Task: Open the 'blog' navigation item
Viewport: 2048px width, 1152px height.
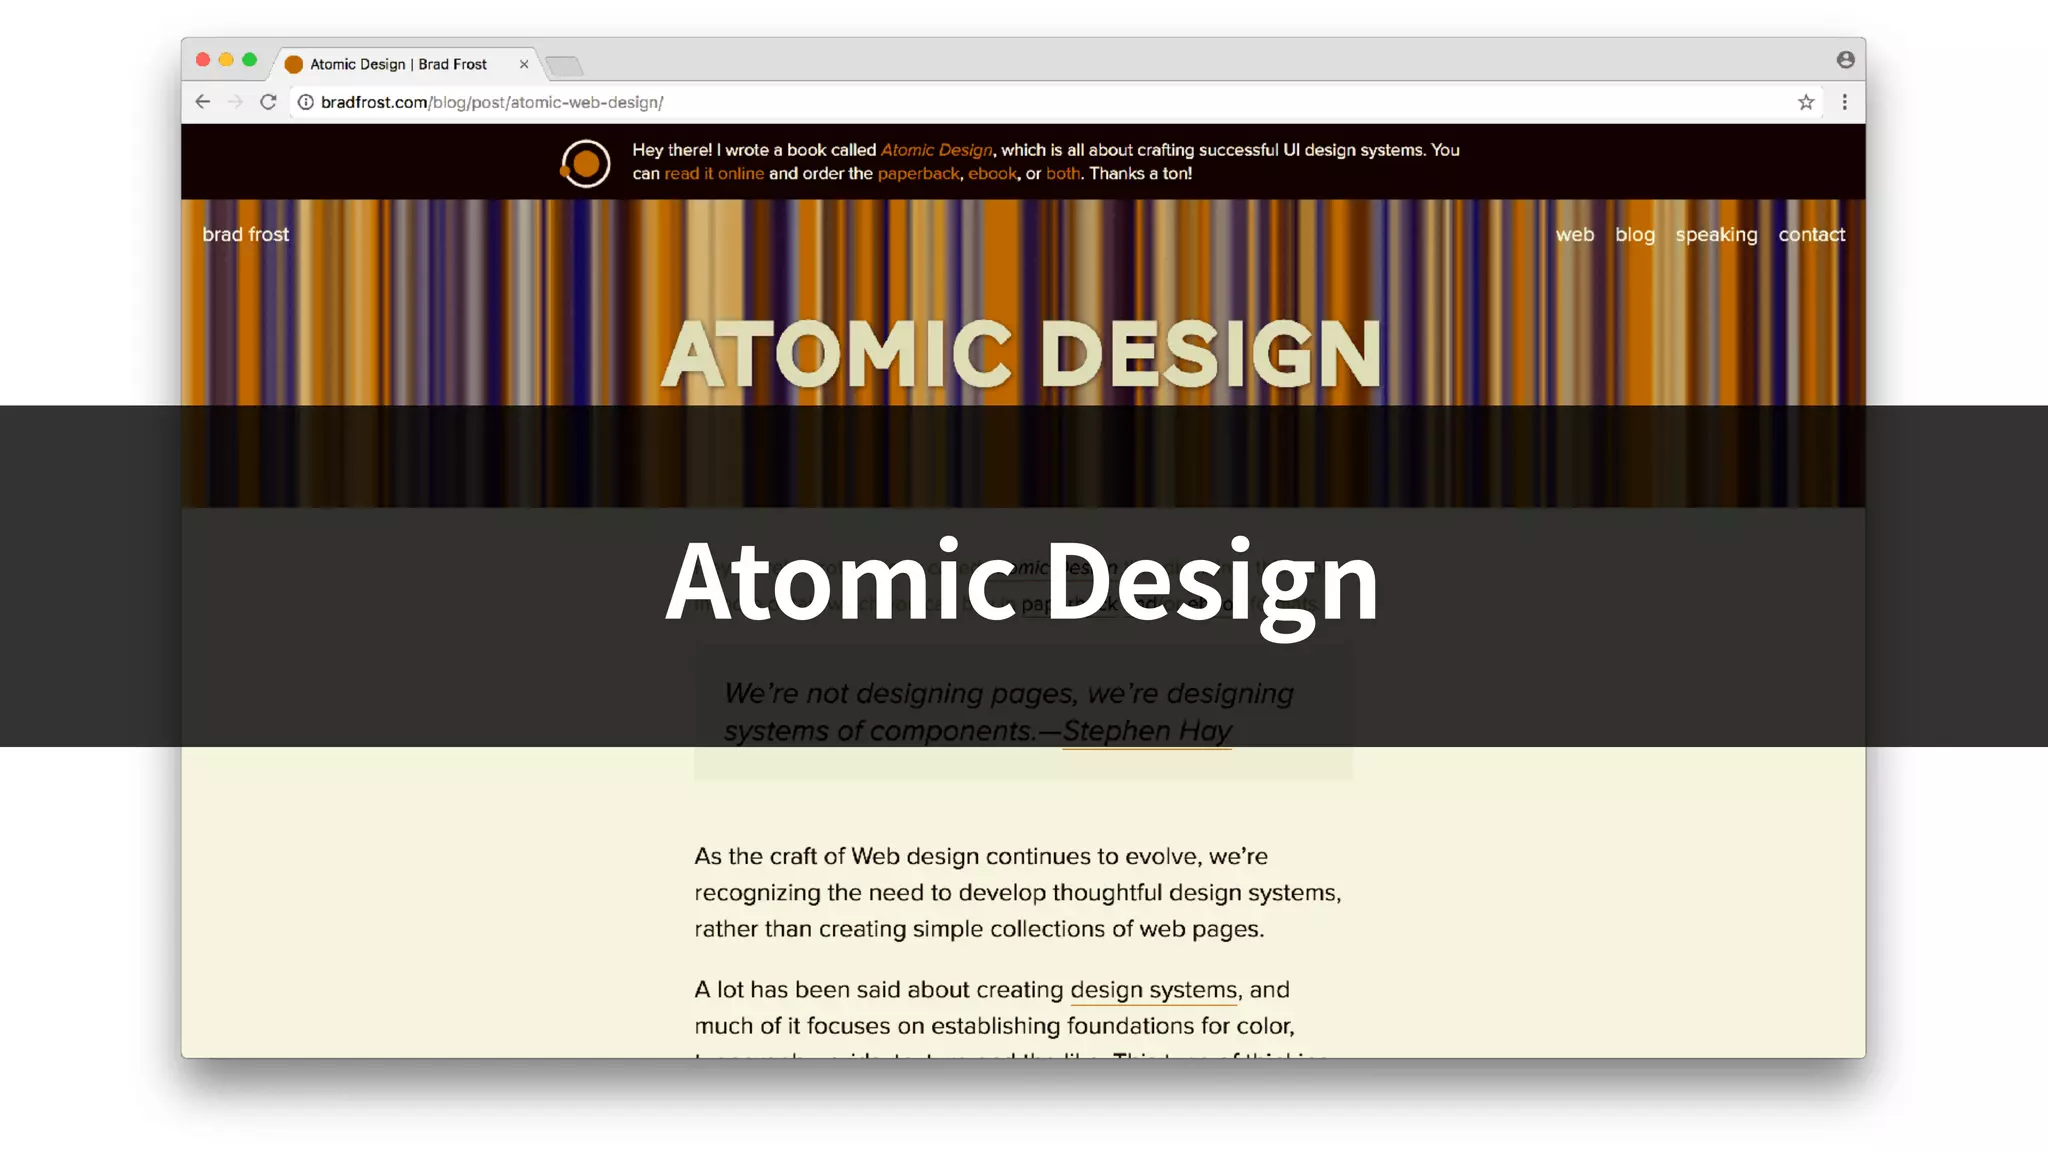Action: pos(1635,235)
